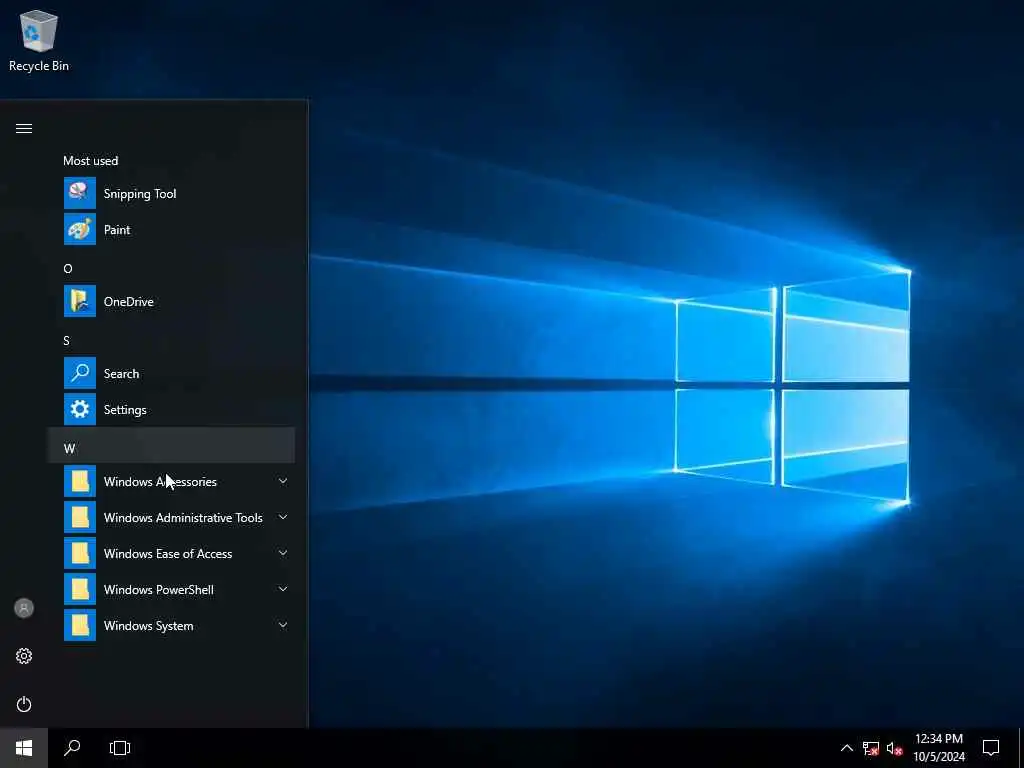Click the Windows Ease of Access label
Image resolution: width=1024 pixels, height=768 pixels.
(x=168, y=554)
